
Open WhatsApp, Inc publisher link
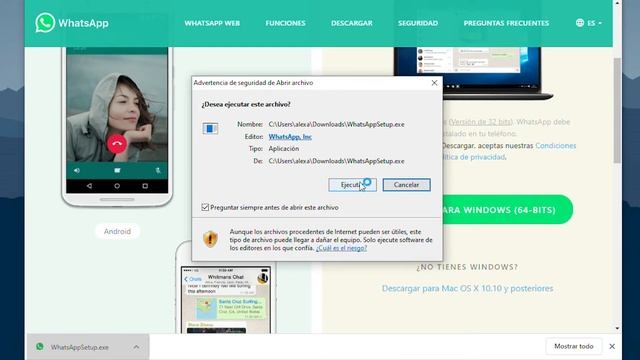(x=290, y=137)
